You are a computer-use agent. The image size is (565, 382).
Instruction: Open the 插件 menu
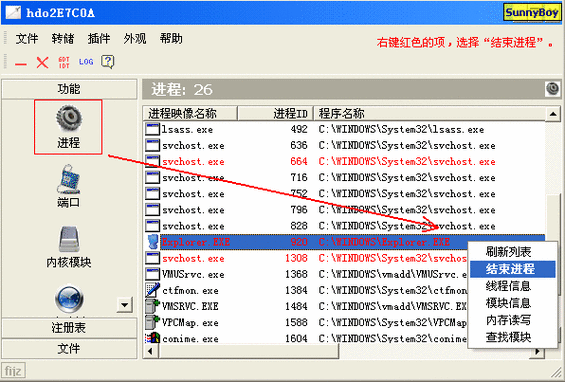tap(99, 39)
